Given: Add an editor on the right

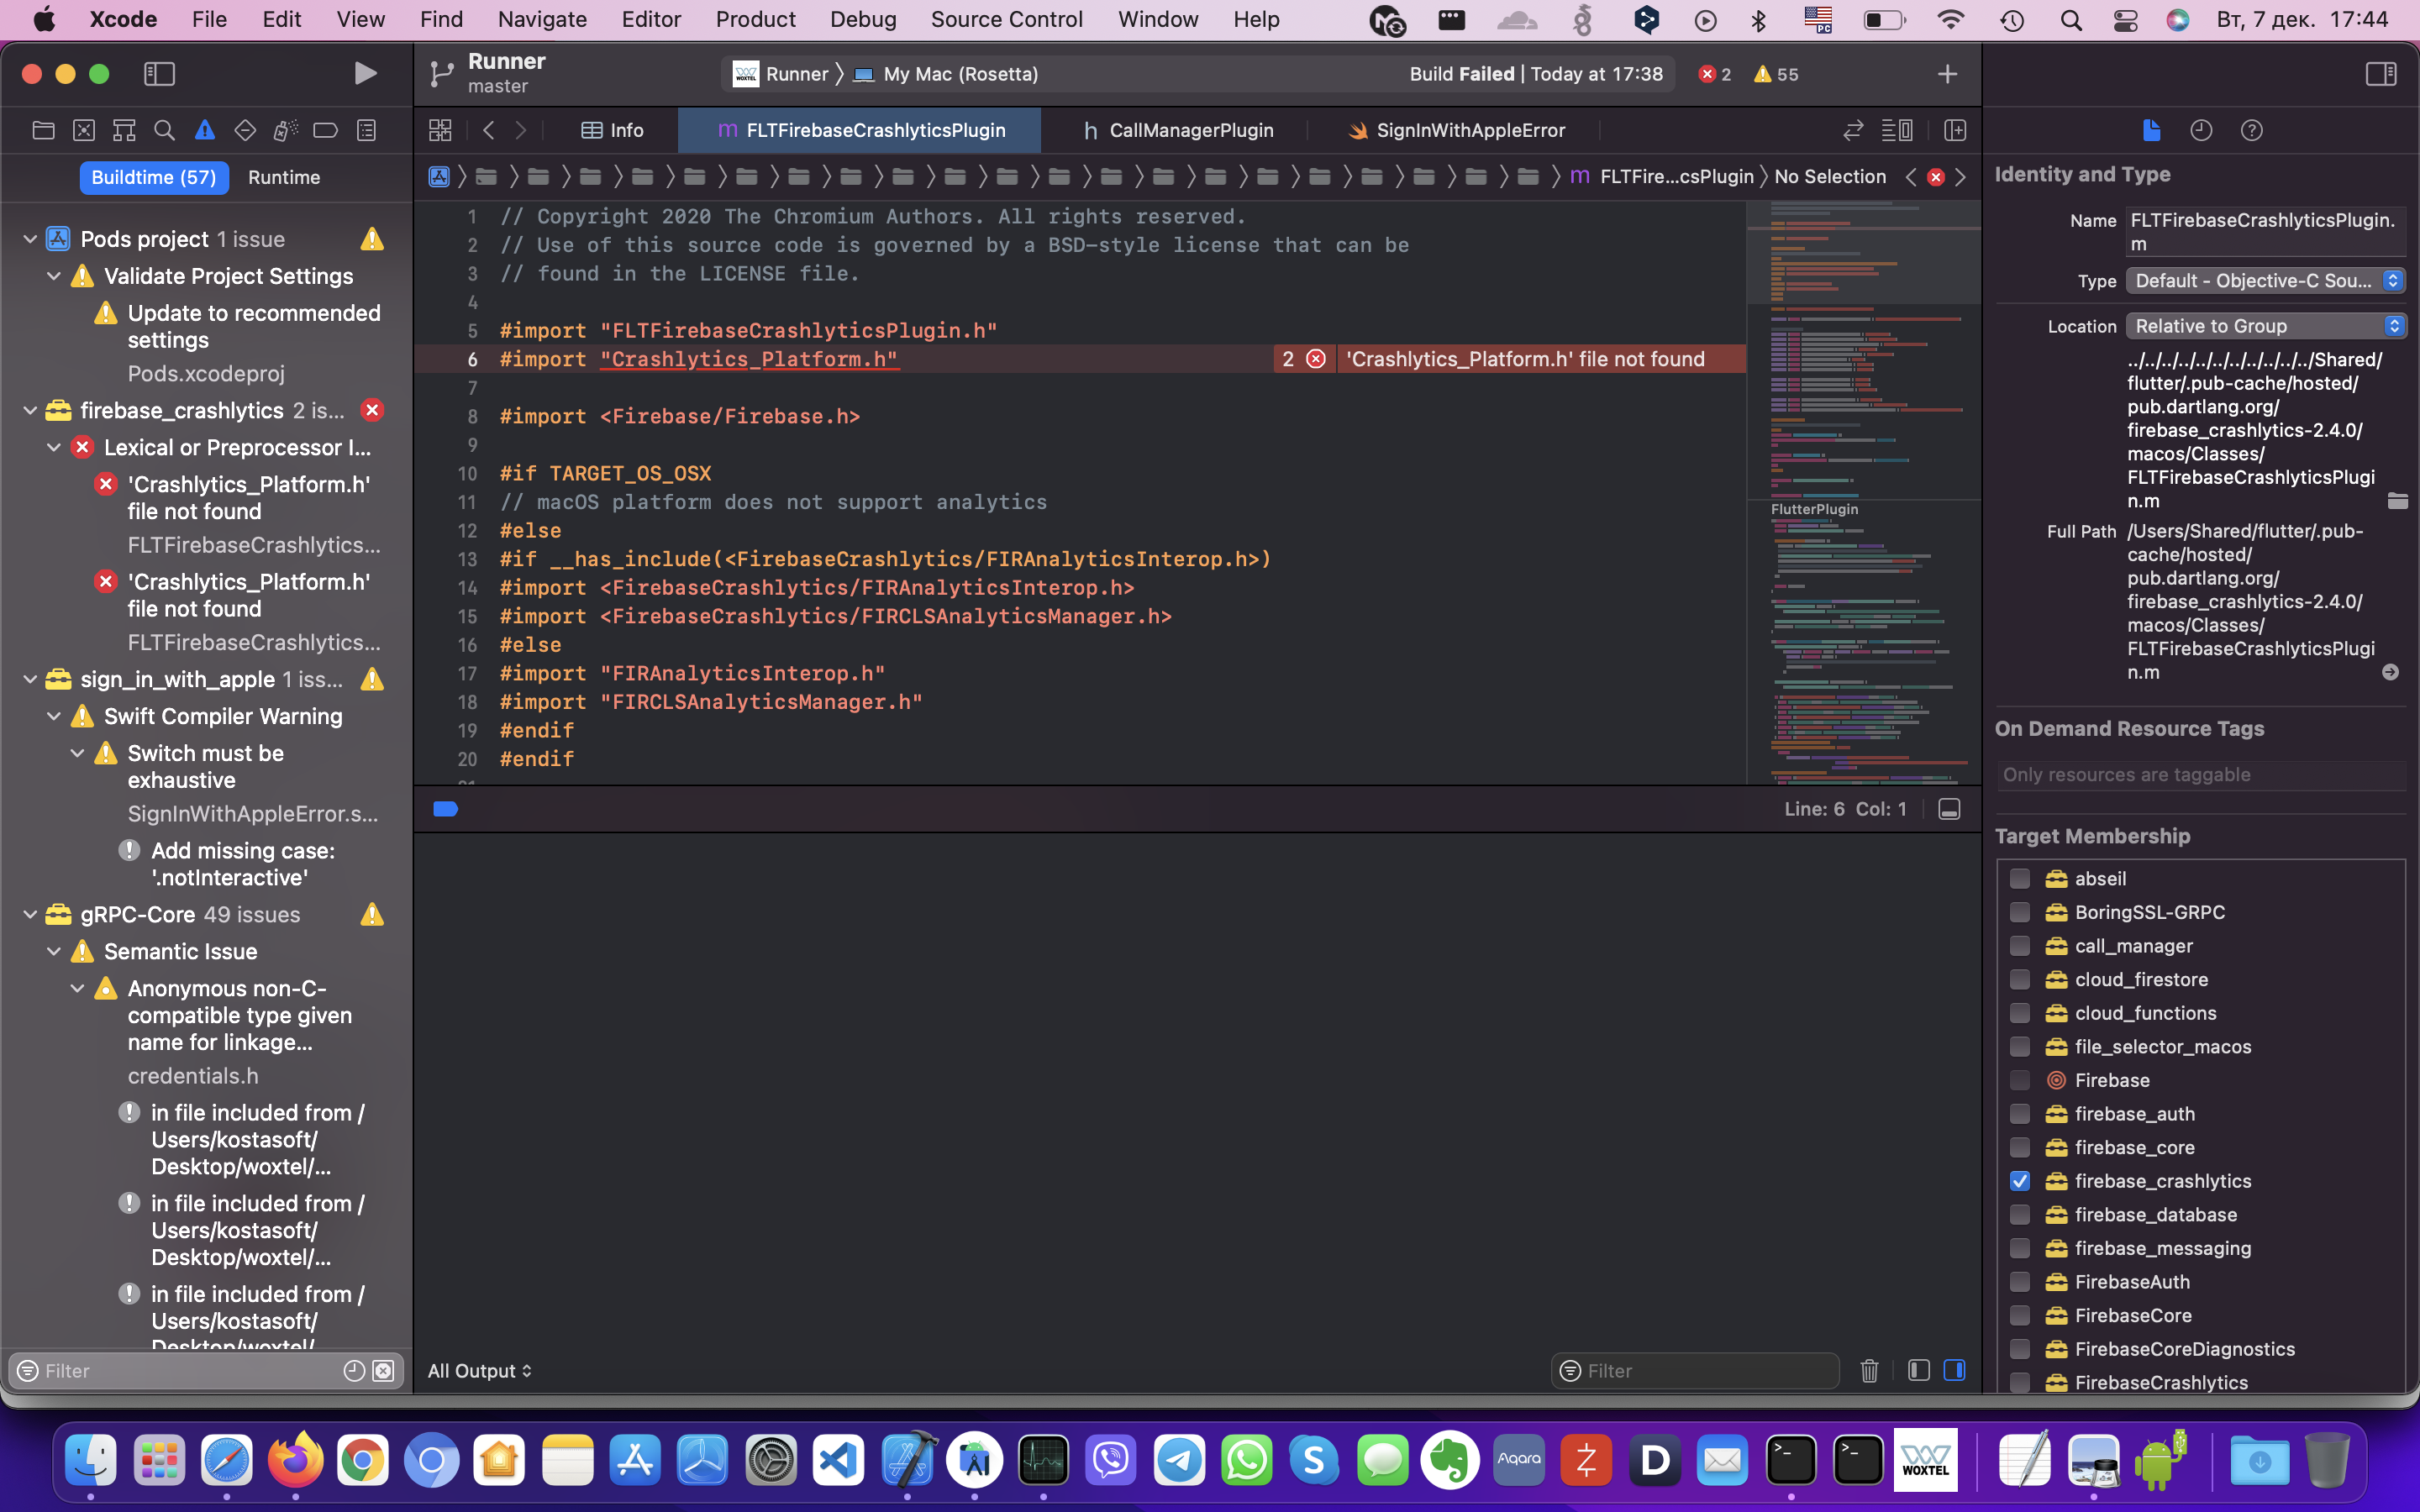Looking at the screenshot, I should coord(1955,130).
